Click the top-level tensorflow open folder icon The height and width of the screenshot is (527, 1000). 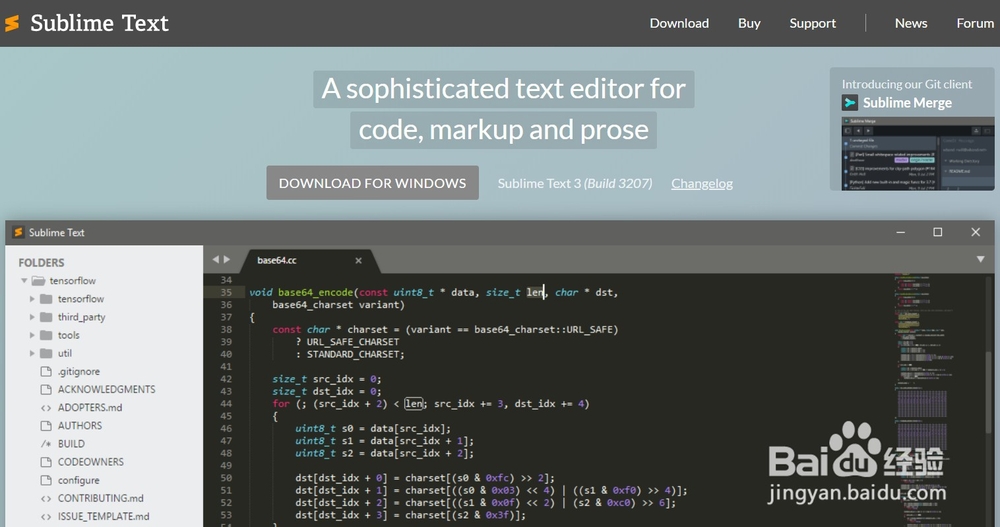pyautogui.click(x=38, y=281)
